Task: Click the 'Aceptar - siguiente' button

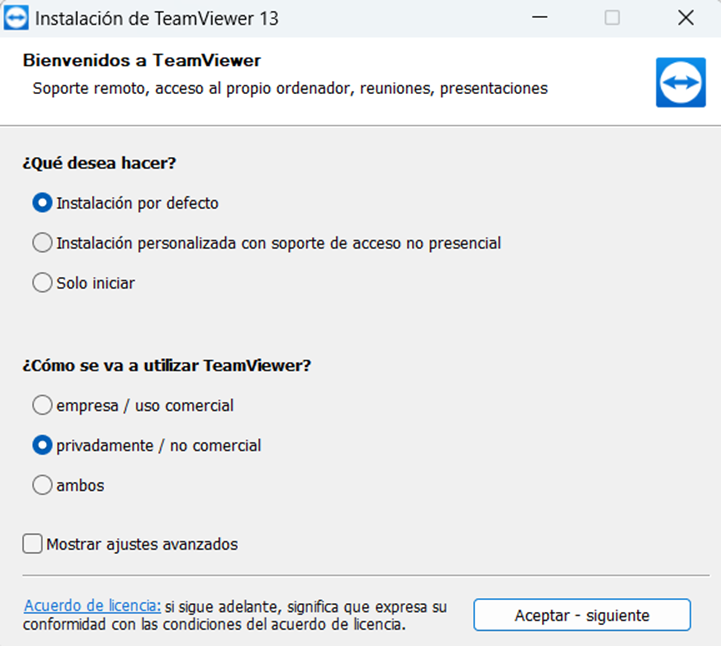Action: [582, 615]
